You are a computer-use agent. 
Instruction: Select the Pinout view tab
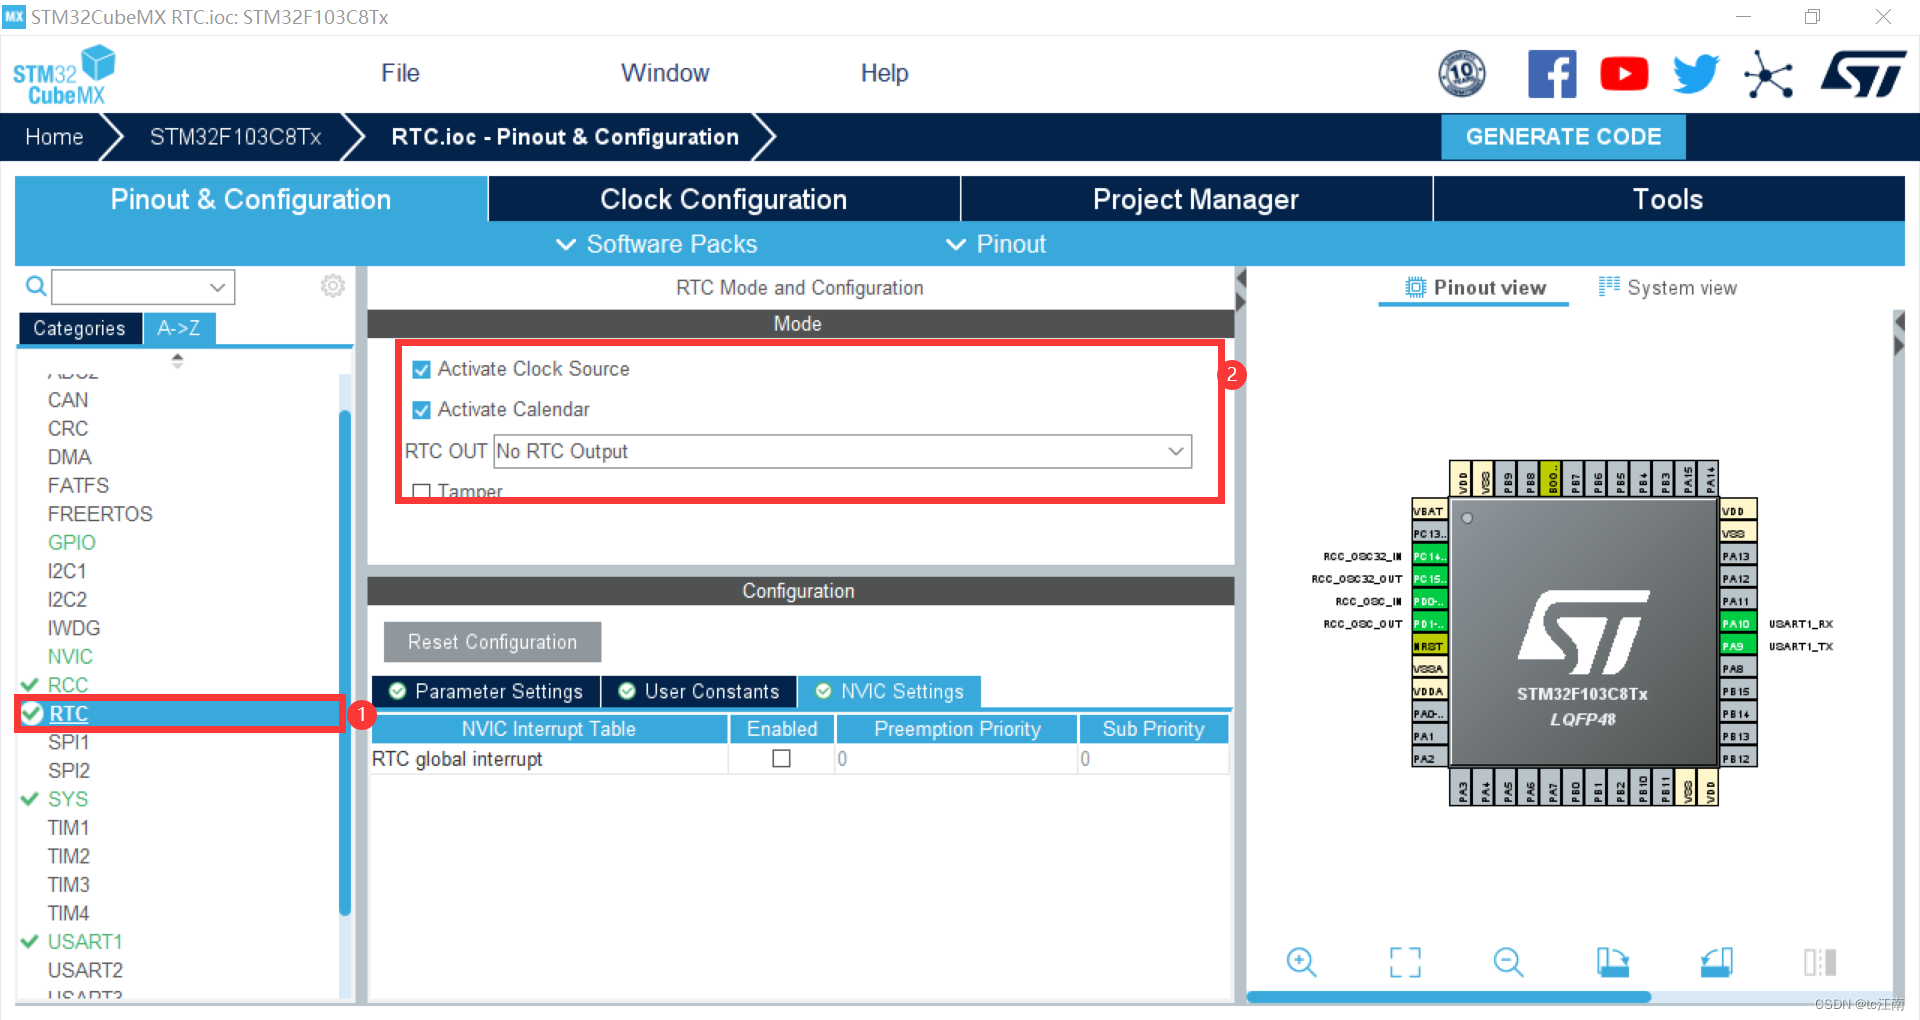[x=1475, y=288]
